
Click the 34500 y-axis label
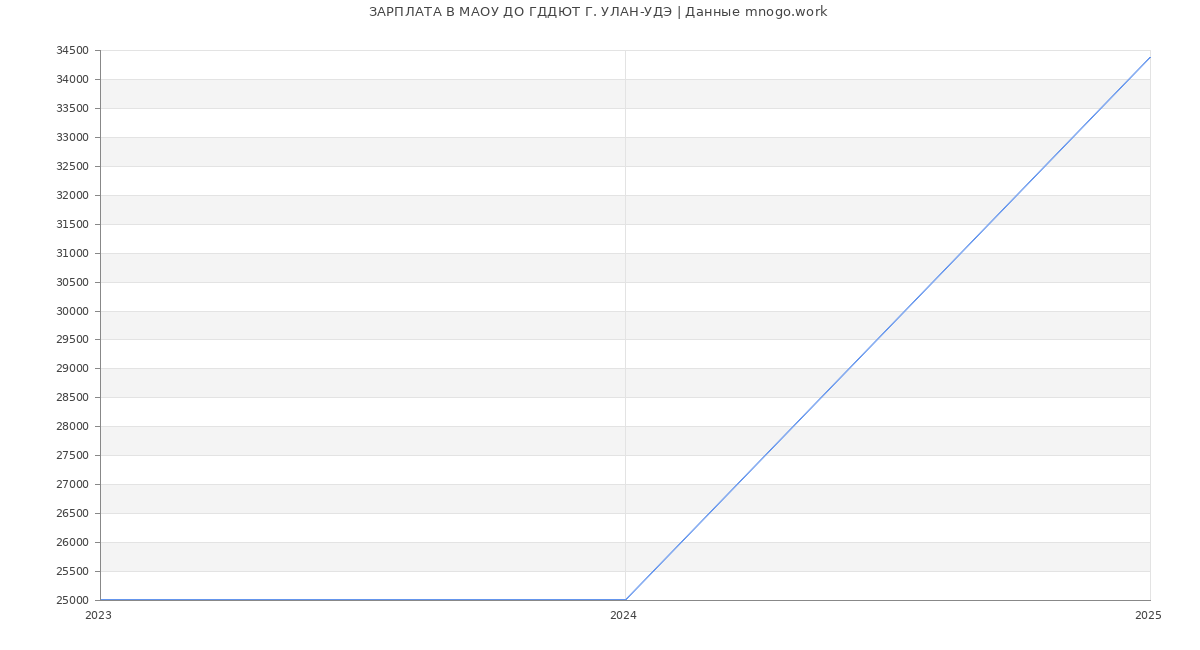[72, 51]
